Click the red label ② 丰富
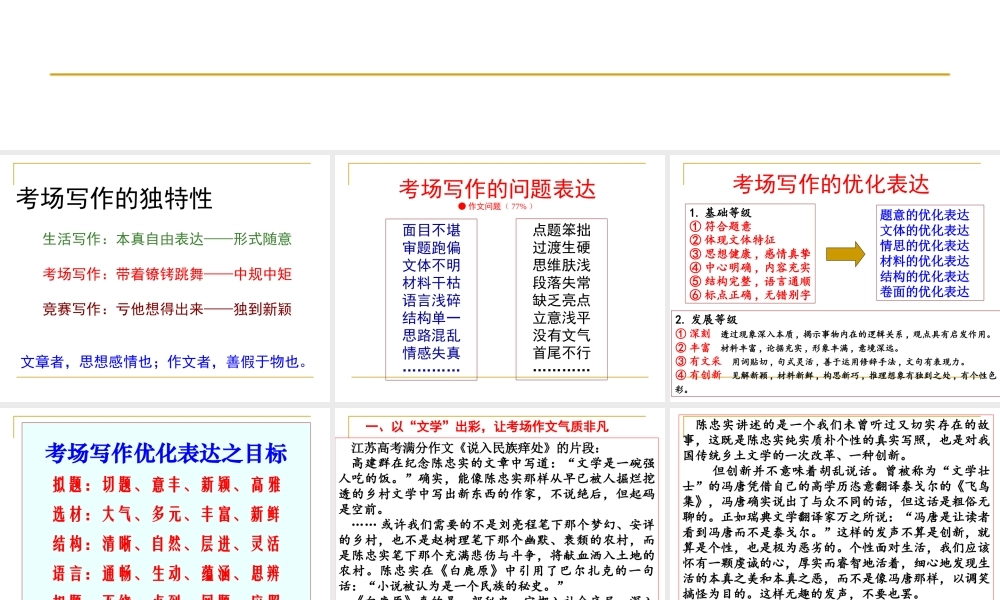Viewport: 1000px width, 600px height. pos(693,348)
